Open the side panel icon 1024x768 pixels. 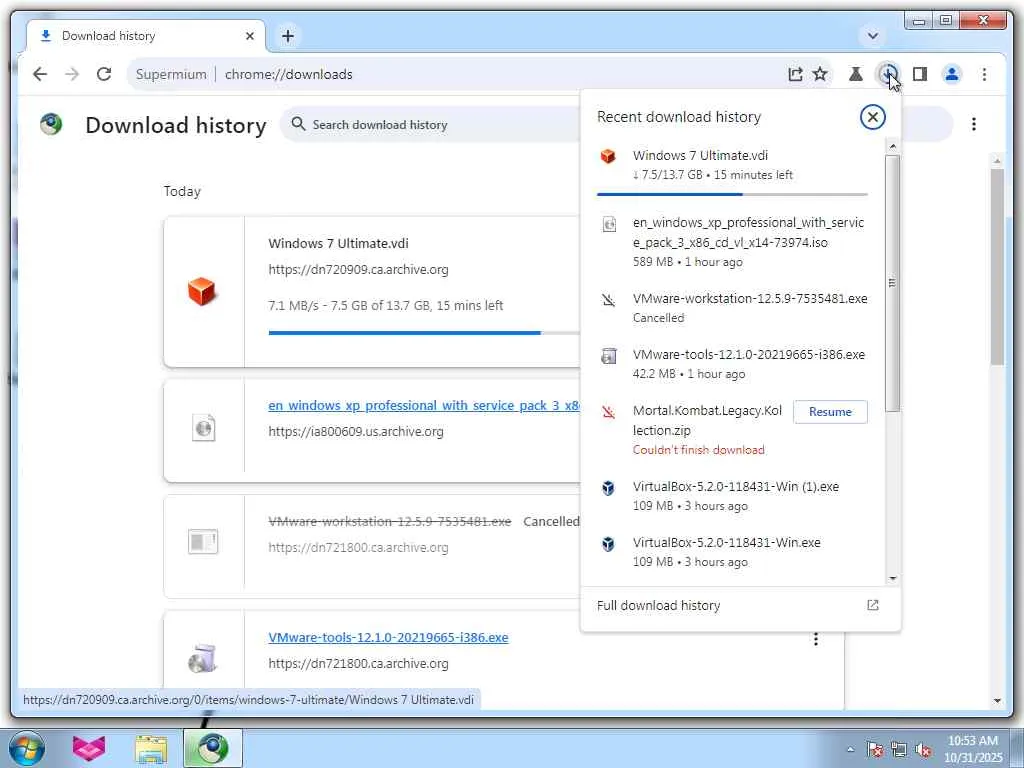click(920, 74)
